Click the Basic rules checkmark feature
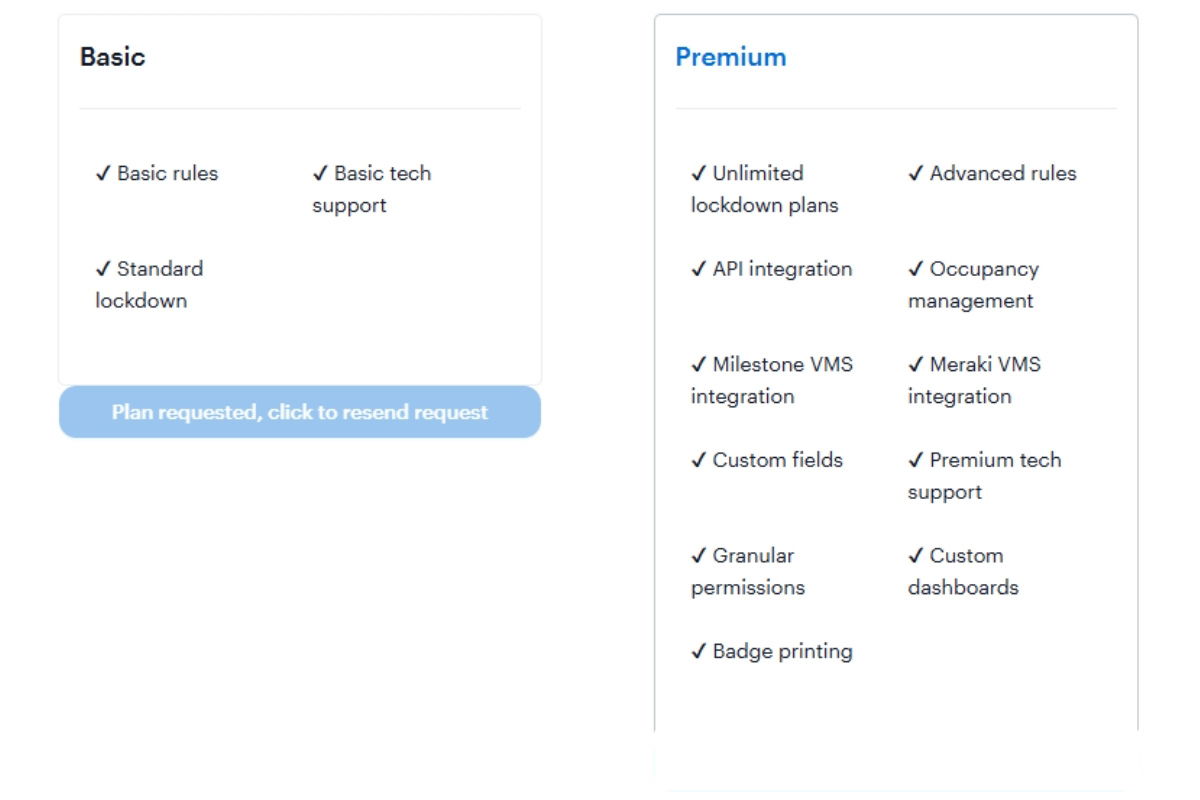Viewport: 1200px width, 800px height. [157, 173]
